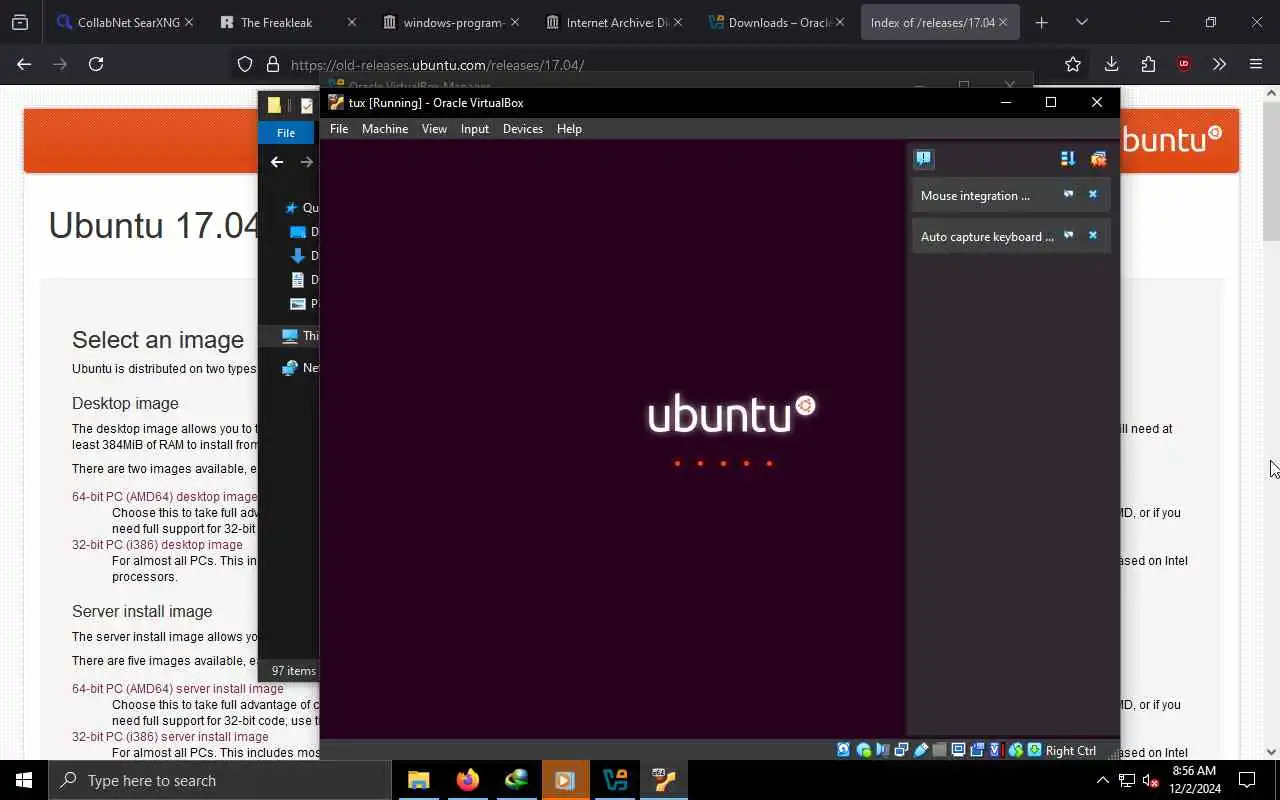This screenshot has width=1280, height=800.
Task: Open the VirtualBox View menu
Action: tap(434, 129)
